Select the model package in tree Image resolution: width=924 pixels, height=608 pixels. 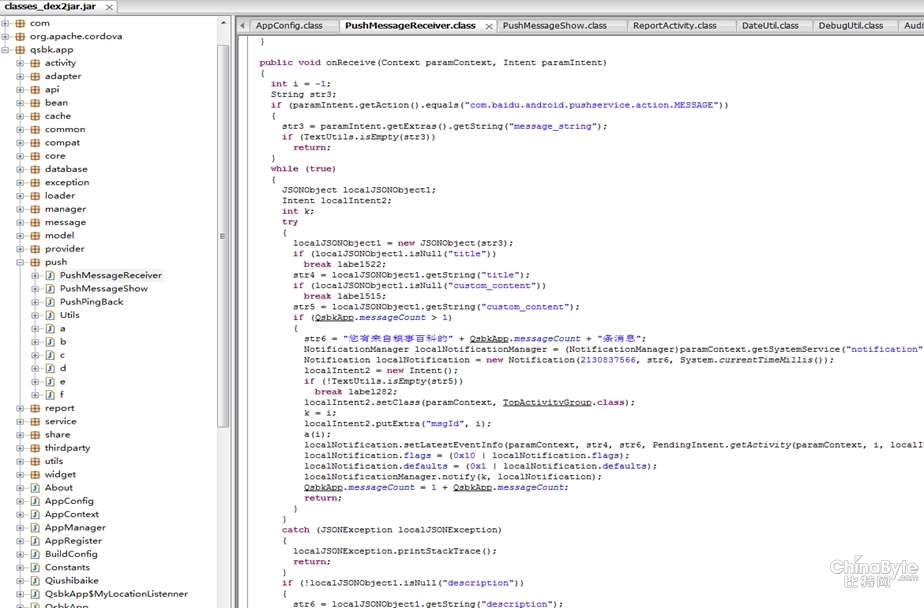point(60,236)
